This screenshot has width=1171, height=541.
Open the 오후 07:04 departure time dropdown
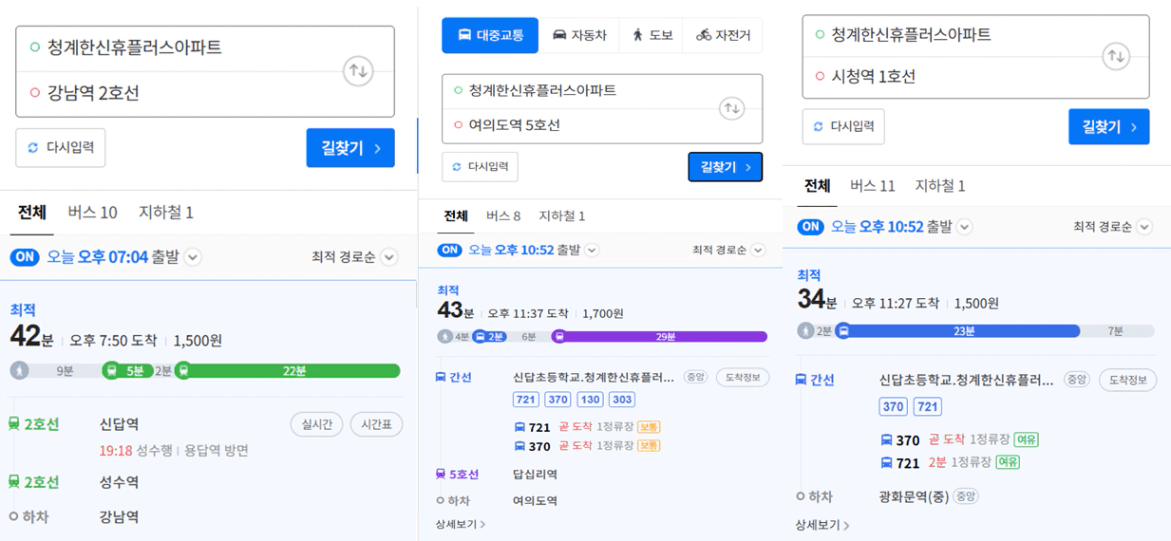193,258
